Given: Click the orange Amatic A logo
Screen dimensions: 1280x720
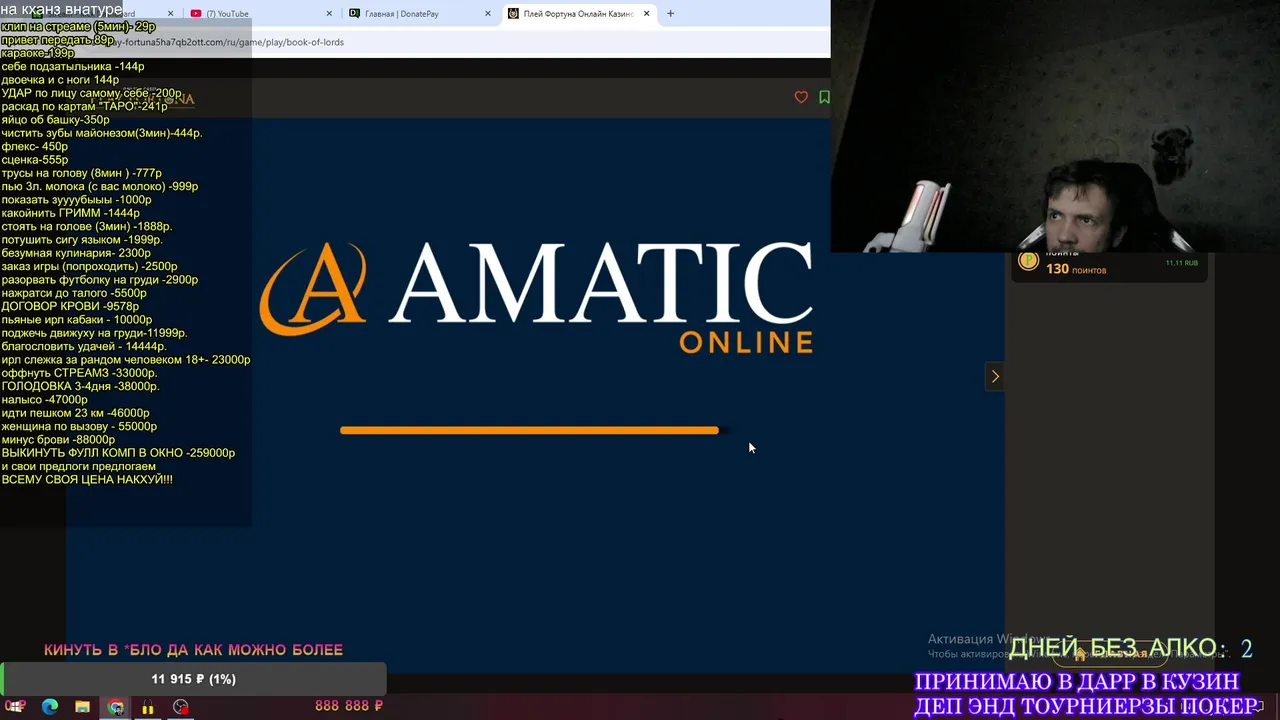Looking at the screenshot, I should 313,288.
